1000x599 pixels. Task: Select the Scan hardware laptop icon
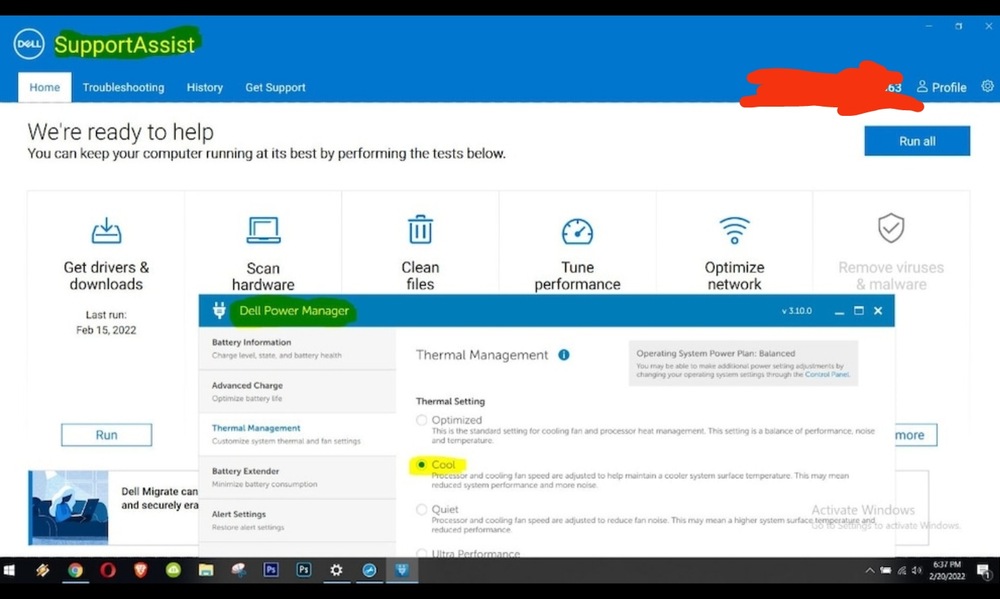coord(263,230)
